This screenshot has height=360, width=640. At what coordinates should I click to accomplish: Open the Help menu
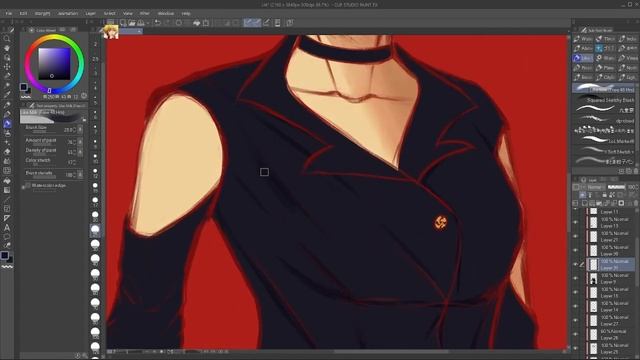(186, 13)
